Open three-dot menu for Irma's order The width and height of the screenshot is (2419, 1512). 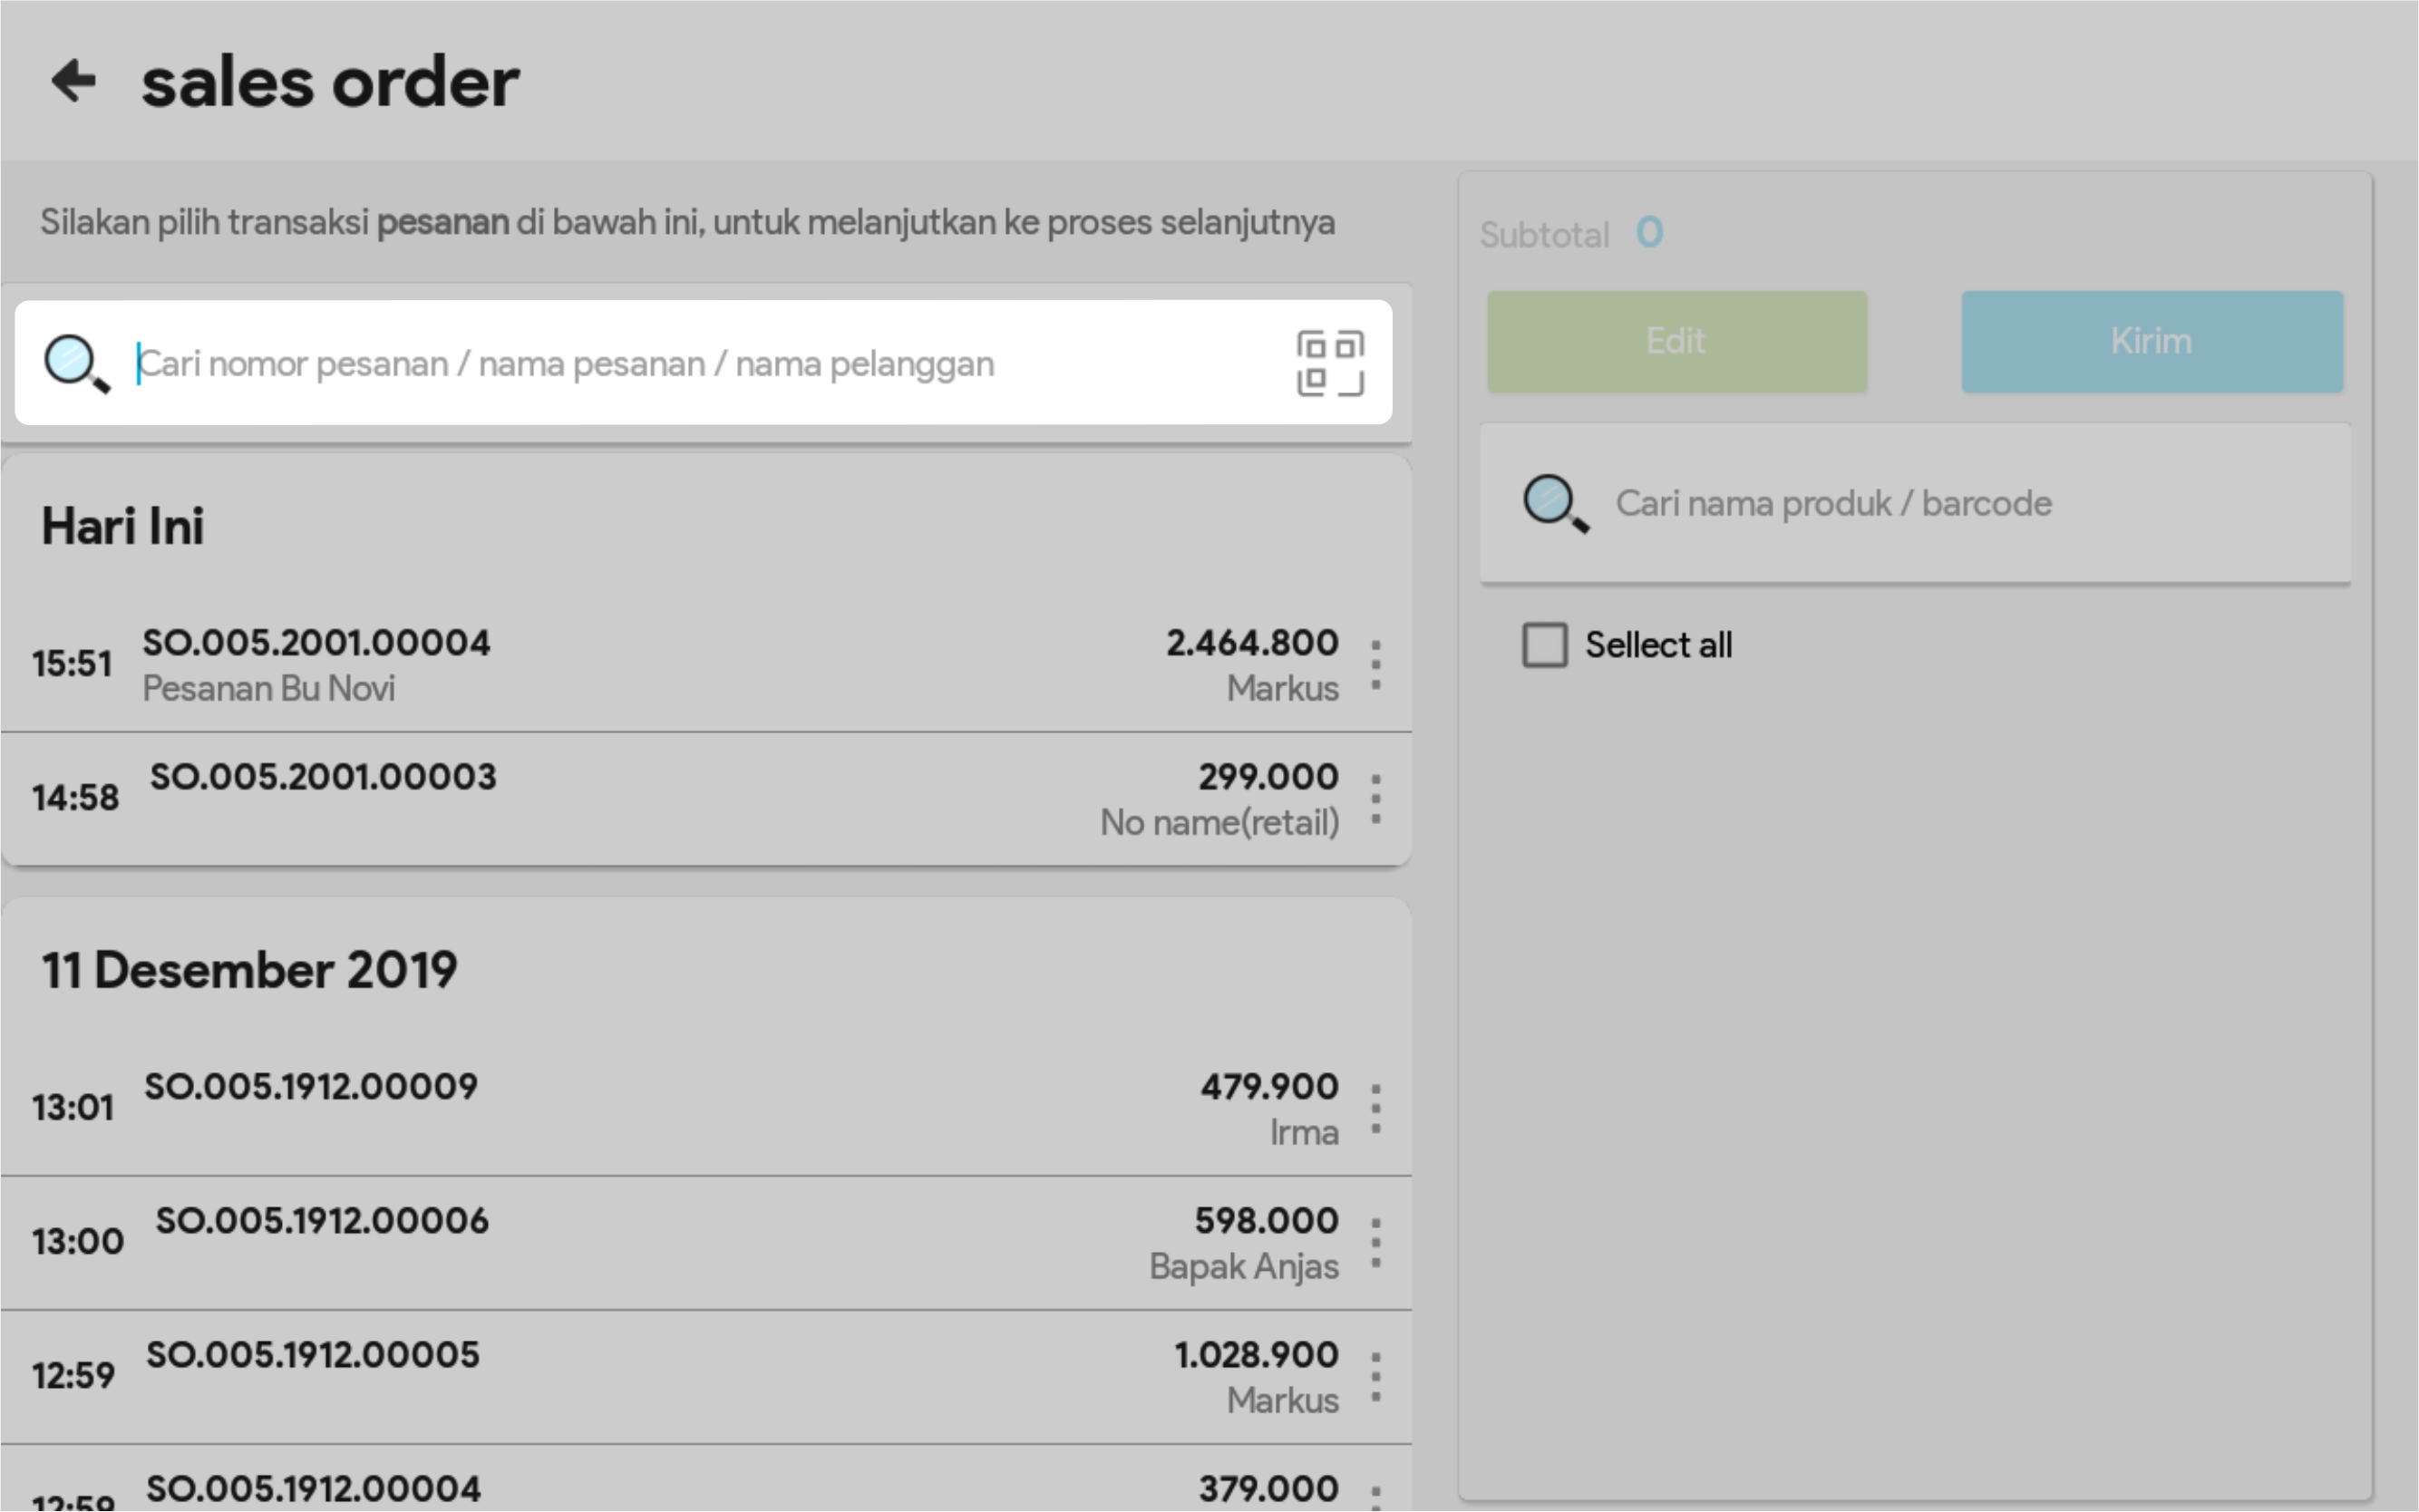pyautogui.click(x=1376, y=1109)
